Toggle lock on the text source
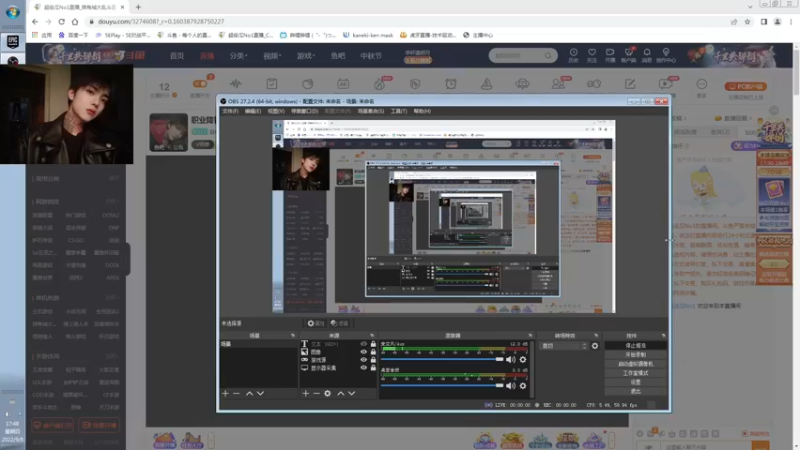The width and height of the screenshot is (800, 450). coord(373,344)
